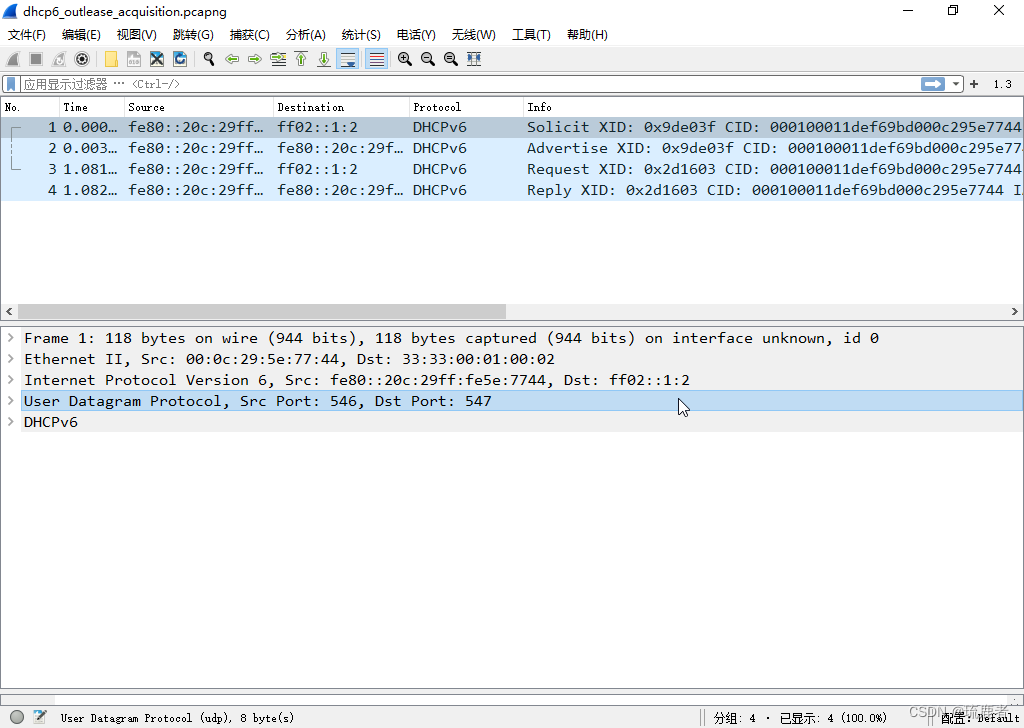
Task: Find a packet with the magnifier icon
Action: click(x=209, y=59)
